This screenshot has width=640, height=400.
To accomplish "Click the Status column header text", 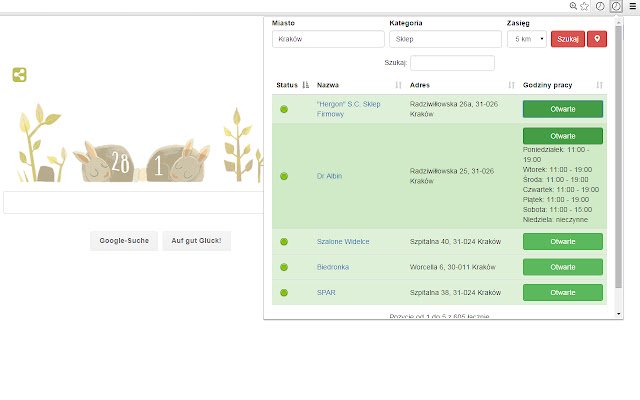I will [x=287, y=85].
